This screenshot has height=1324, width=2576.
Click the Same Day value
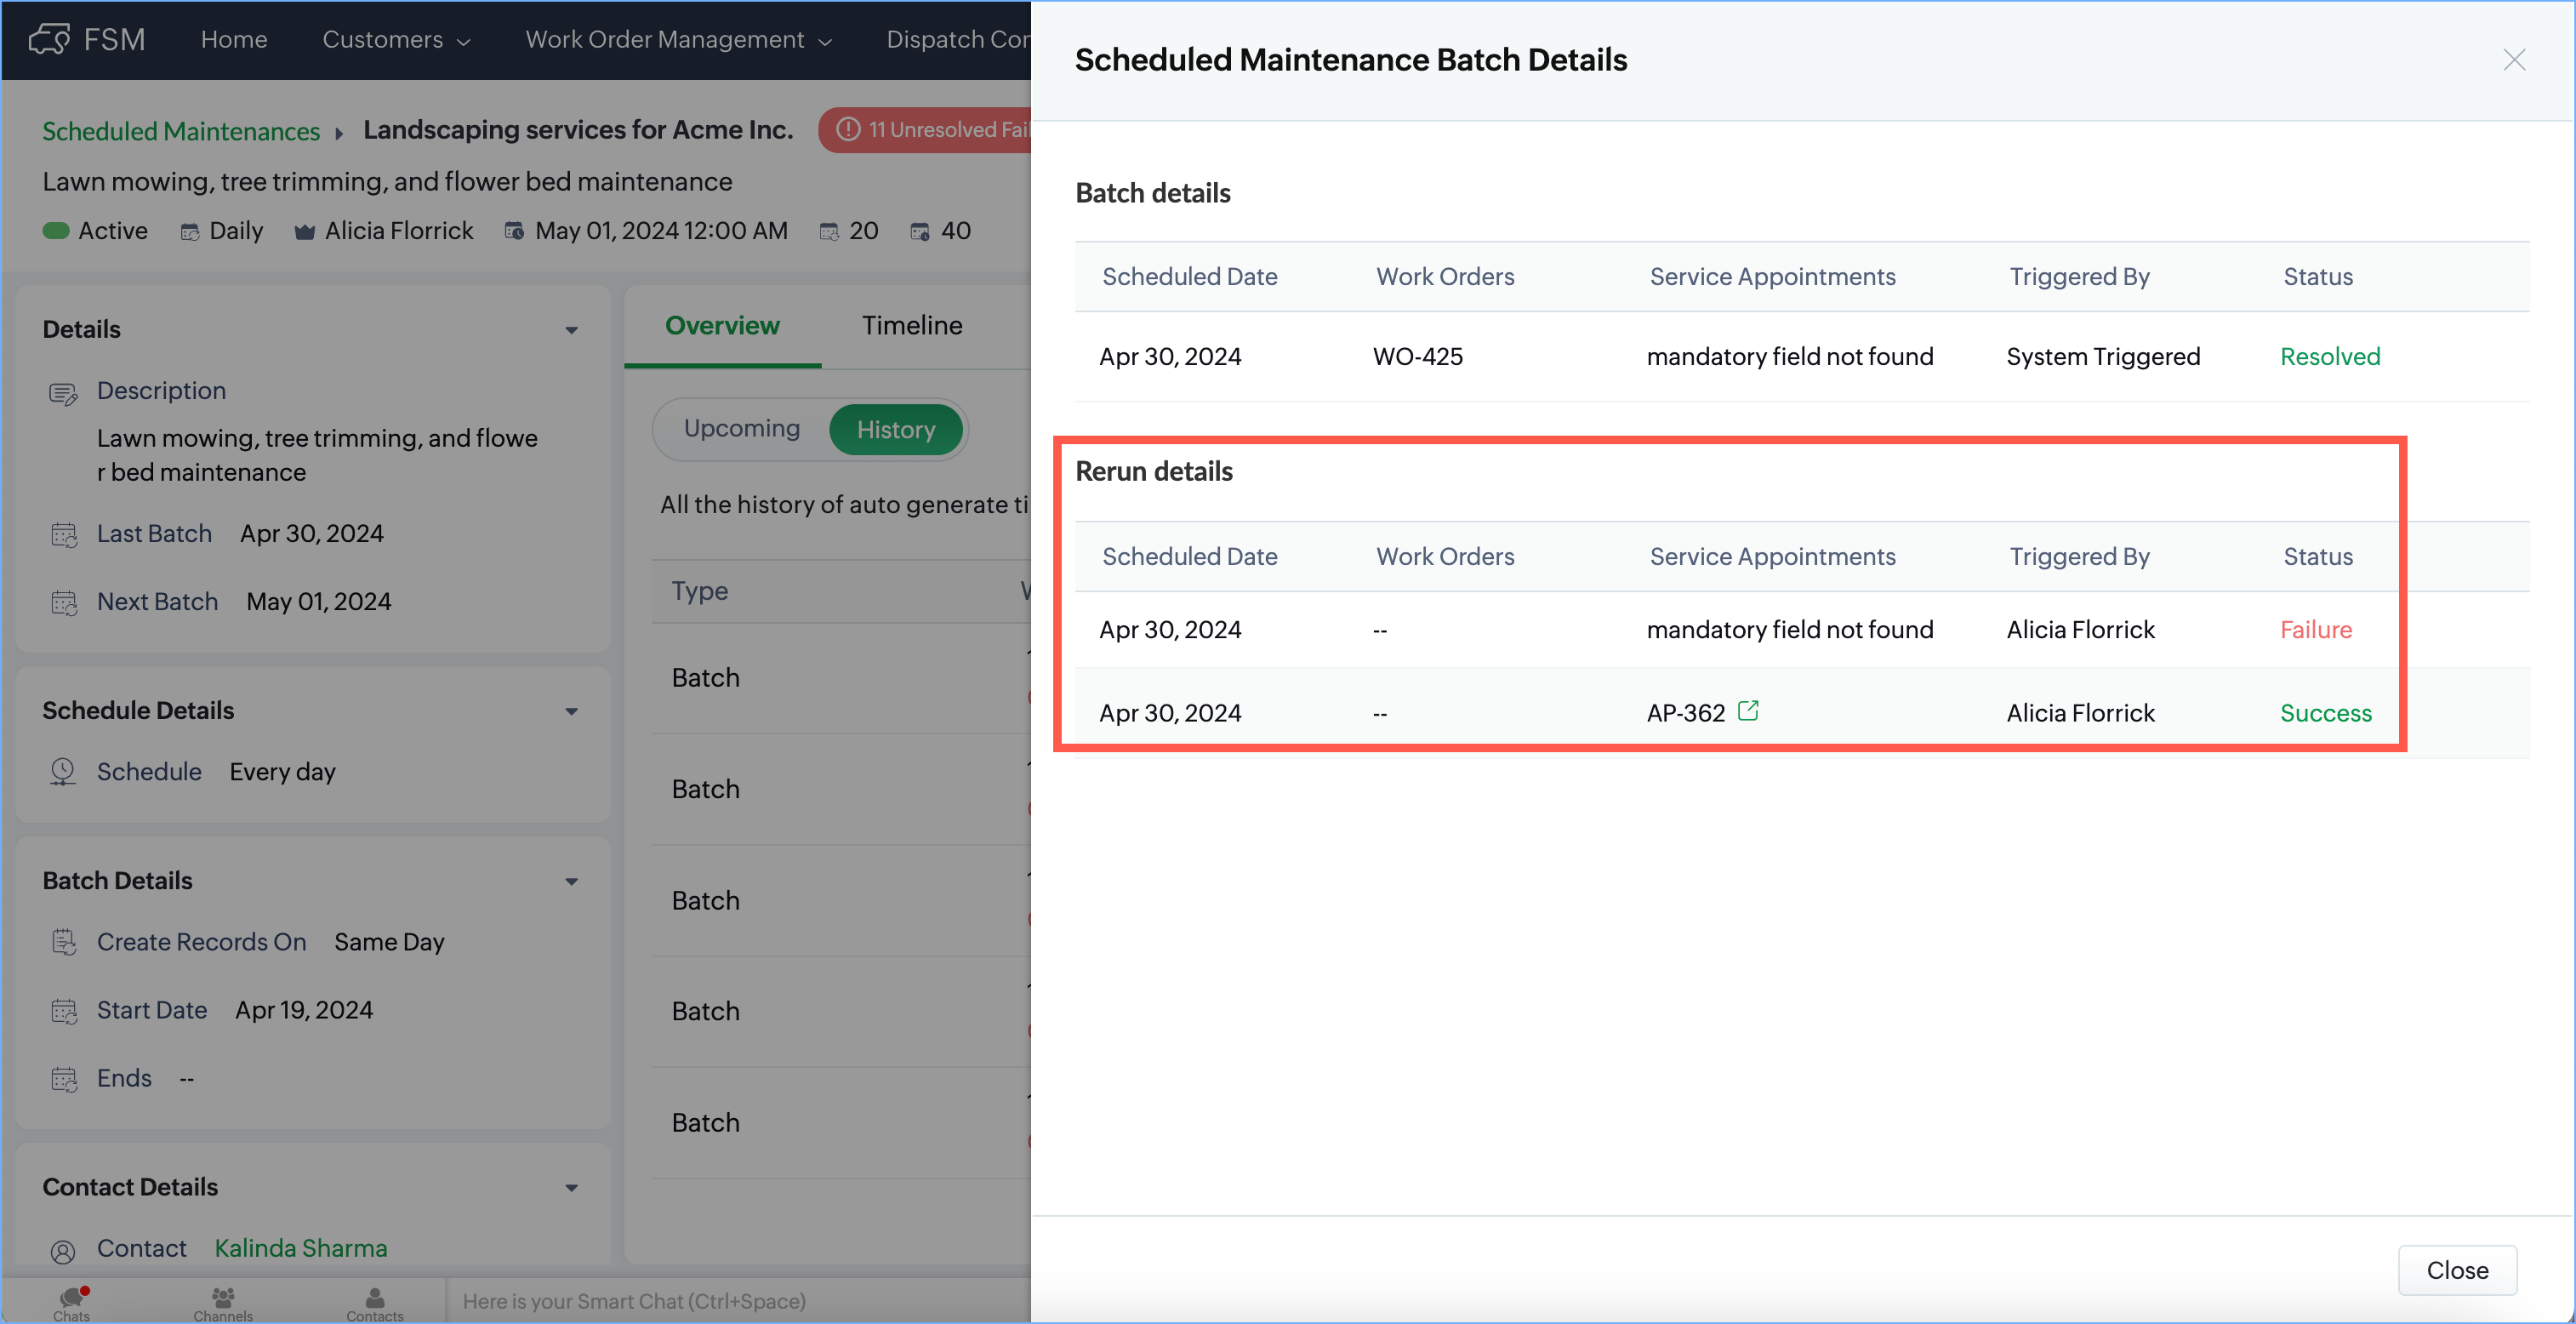[x=389, y=942]
